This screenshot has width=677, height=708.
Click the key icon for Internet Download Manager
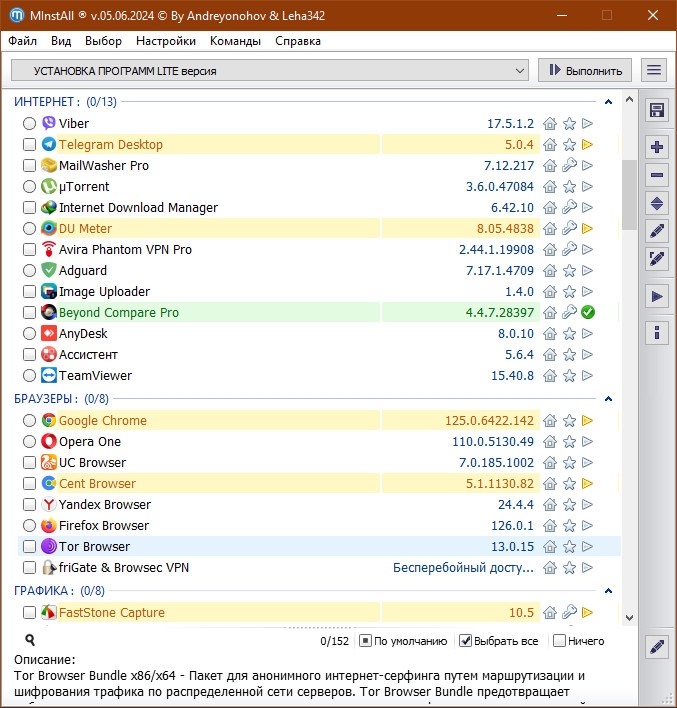click(569, 207)
